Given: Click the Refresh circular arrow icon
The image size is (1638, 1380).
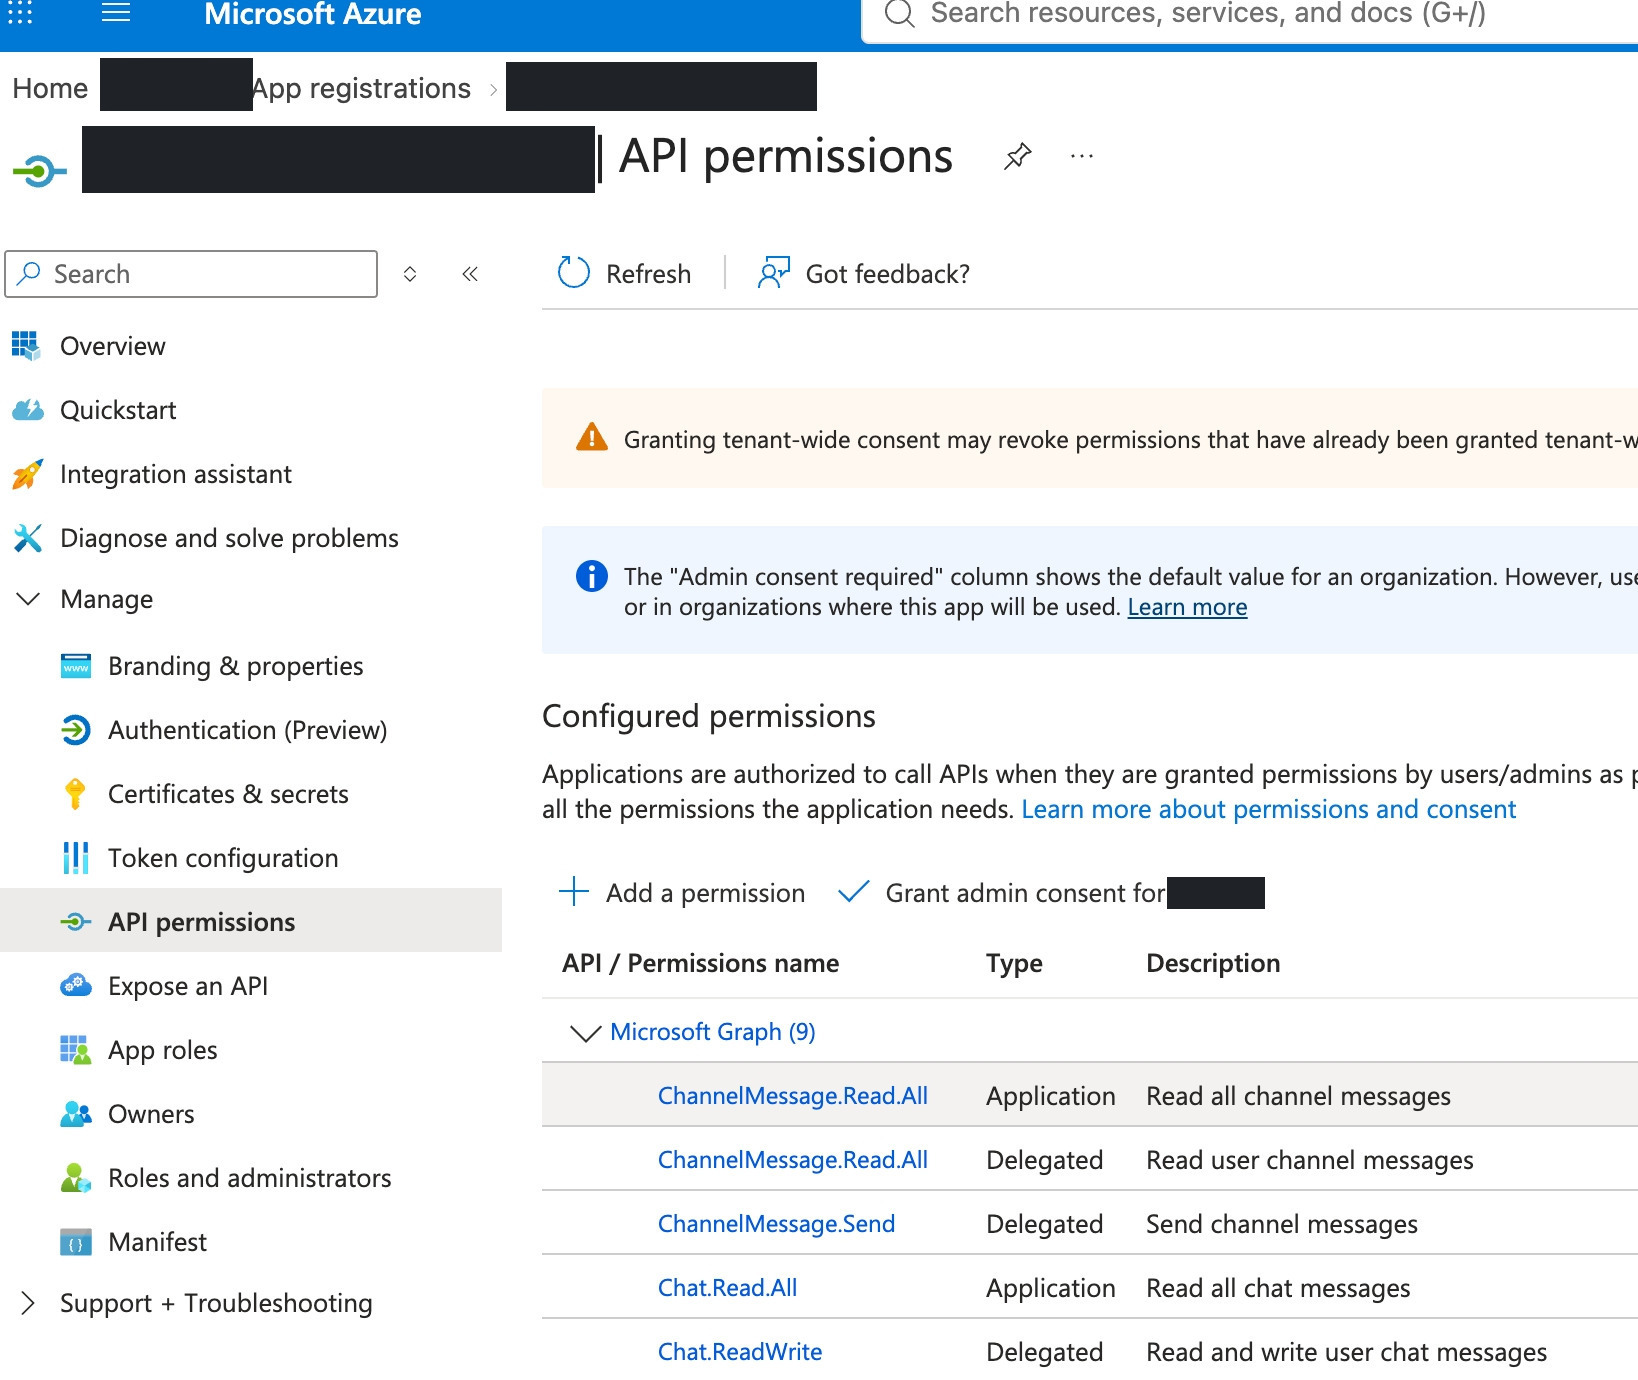Looking at the screenshot, I should (x=574, y=273).
